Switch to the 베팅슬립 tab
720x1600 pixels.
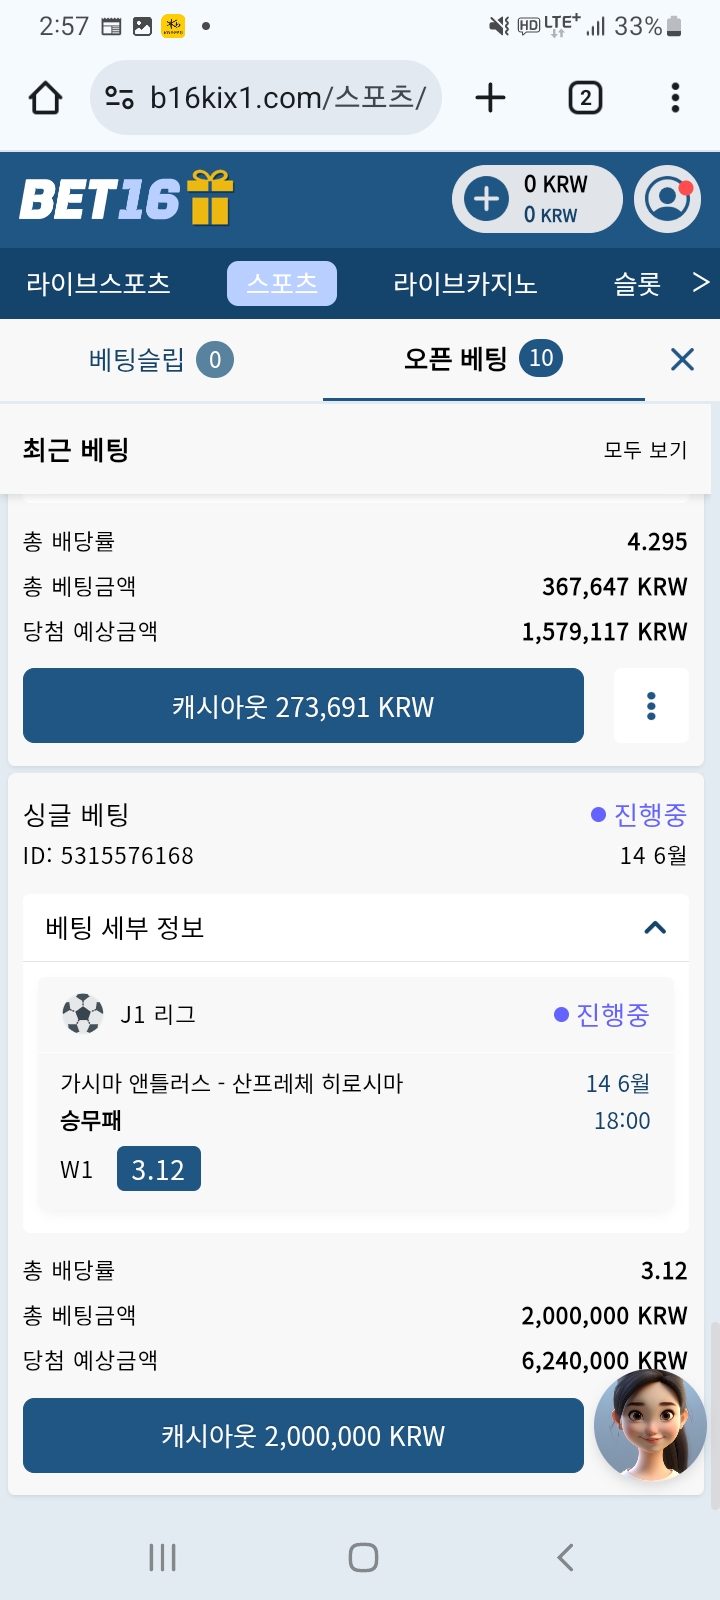160,360
